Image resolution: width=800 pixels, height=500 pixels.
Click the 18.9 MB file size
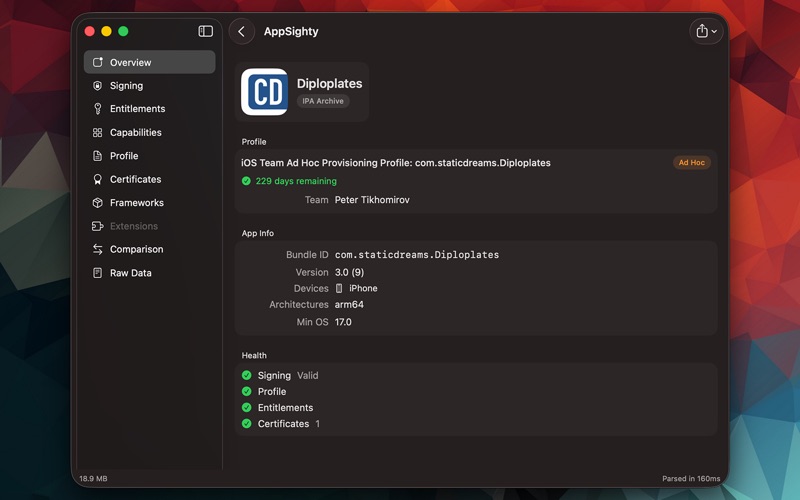[x=93, y=479]
